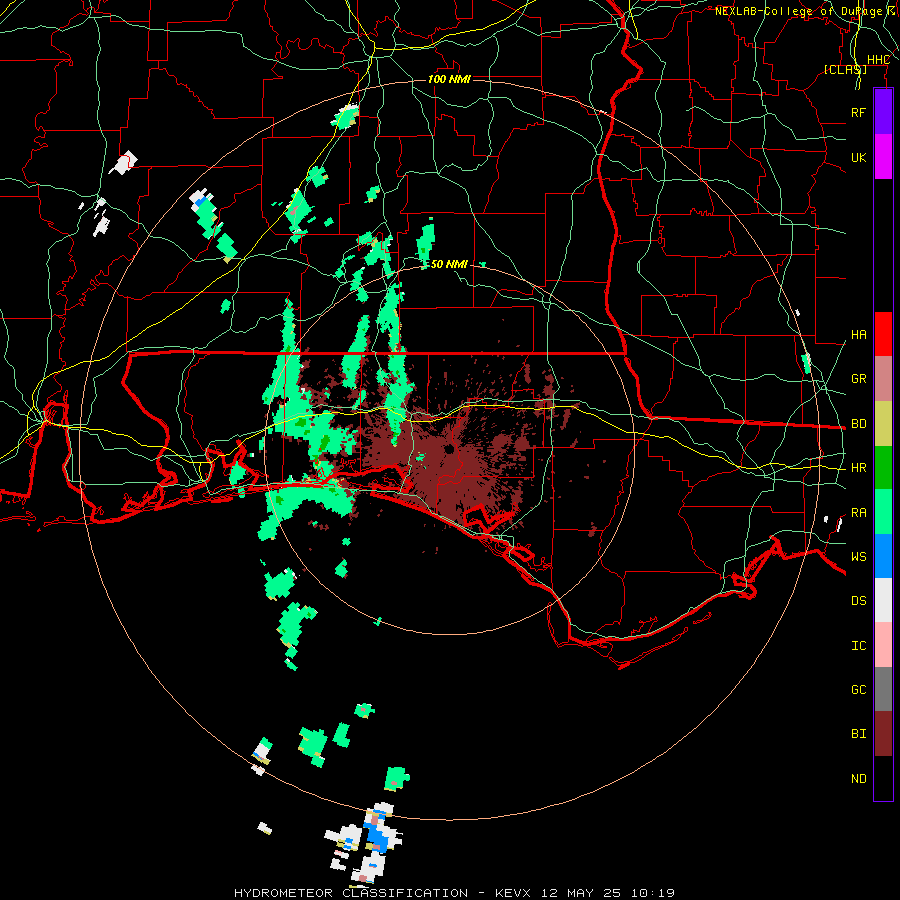Screen dimensions: 900x900
Task: Click the GR legend label
Action: tap(858, 379)
